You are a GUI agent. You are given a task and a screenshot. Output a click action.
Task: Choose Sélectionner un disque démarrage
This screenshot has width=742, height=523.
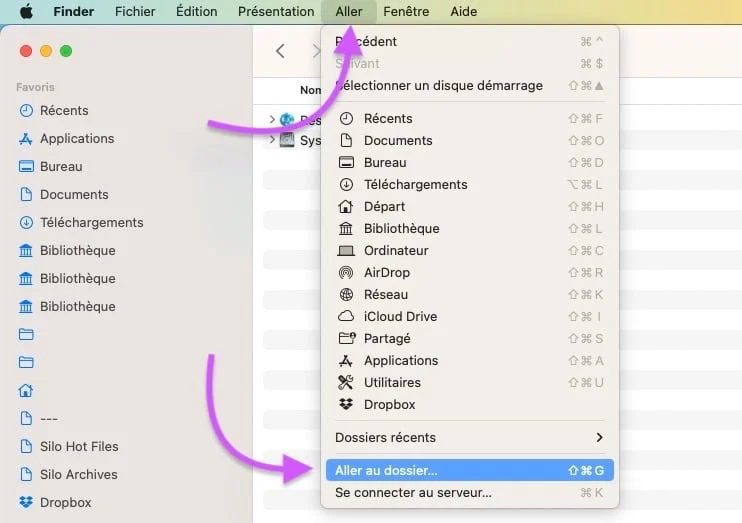pos(469,86)
